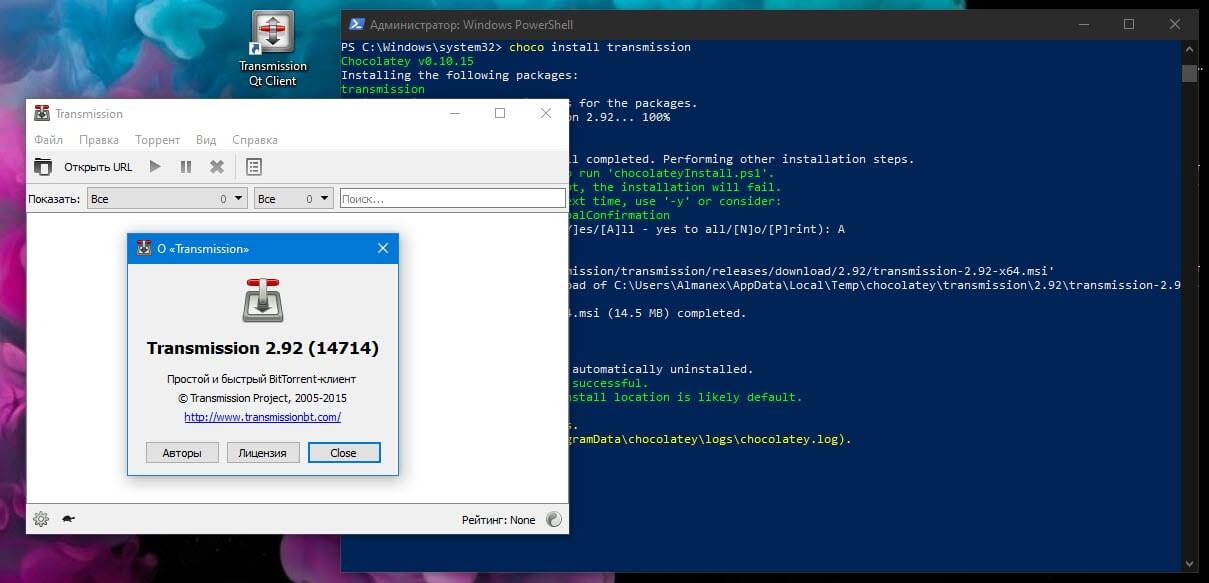1209x583 pixels.
Task: Expand the second Все tracker filter dropdown
Action: click(x=294, y=199)
